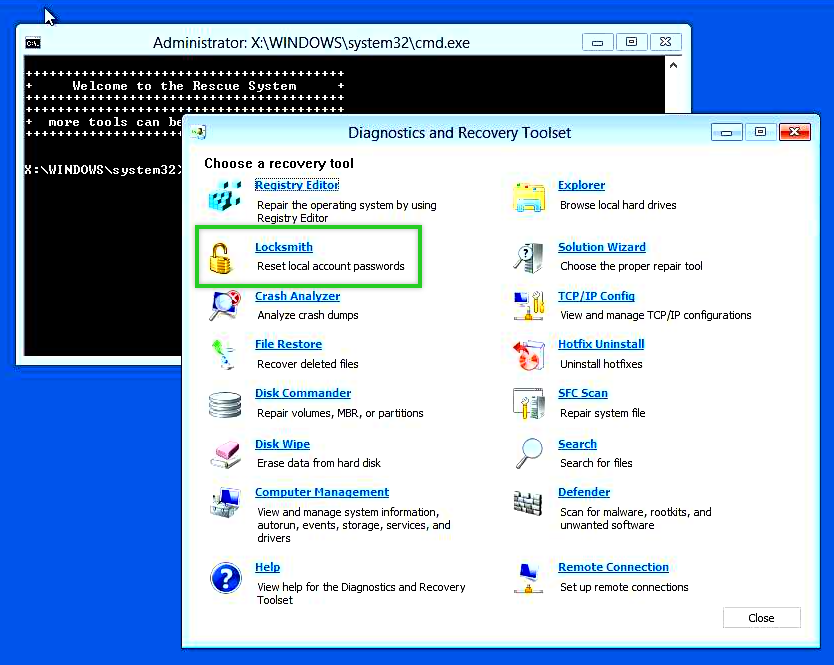Click the File Restore icon
834x665 pixels.
[222, 354]
